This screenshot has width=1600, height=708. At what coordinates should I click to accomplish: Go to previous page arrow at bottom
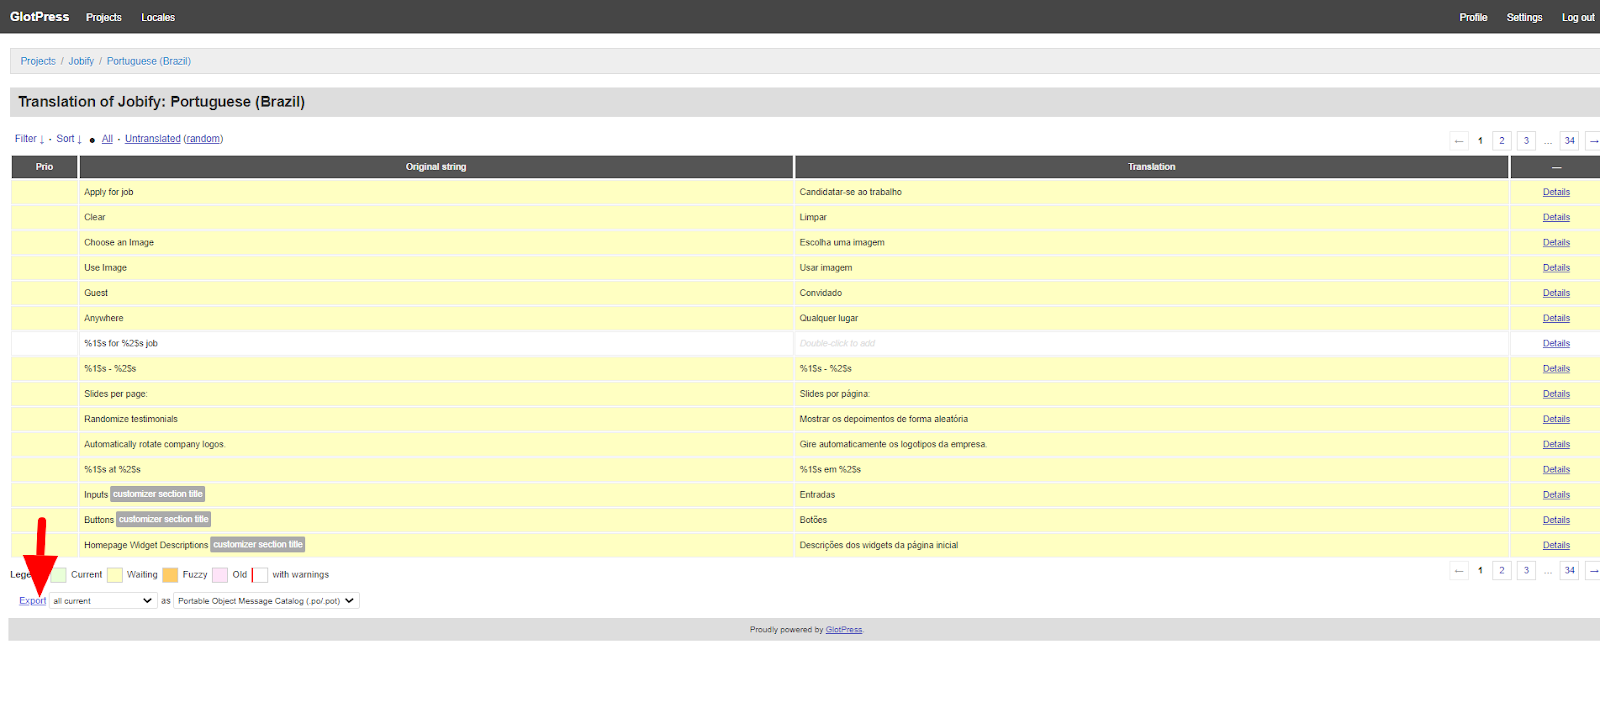tap(1459, 571)
